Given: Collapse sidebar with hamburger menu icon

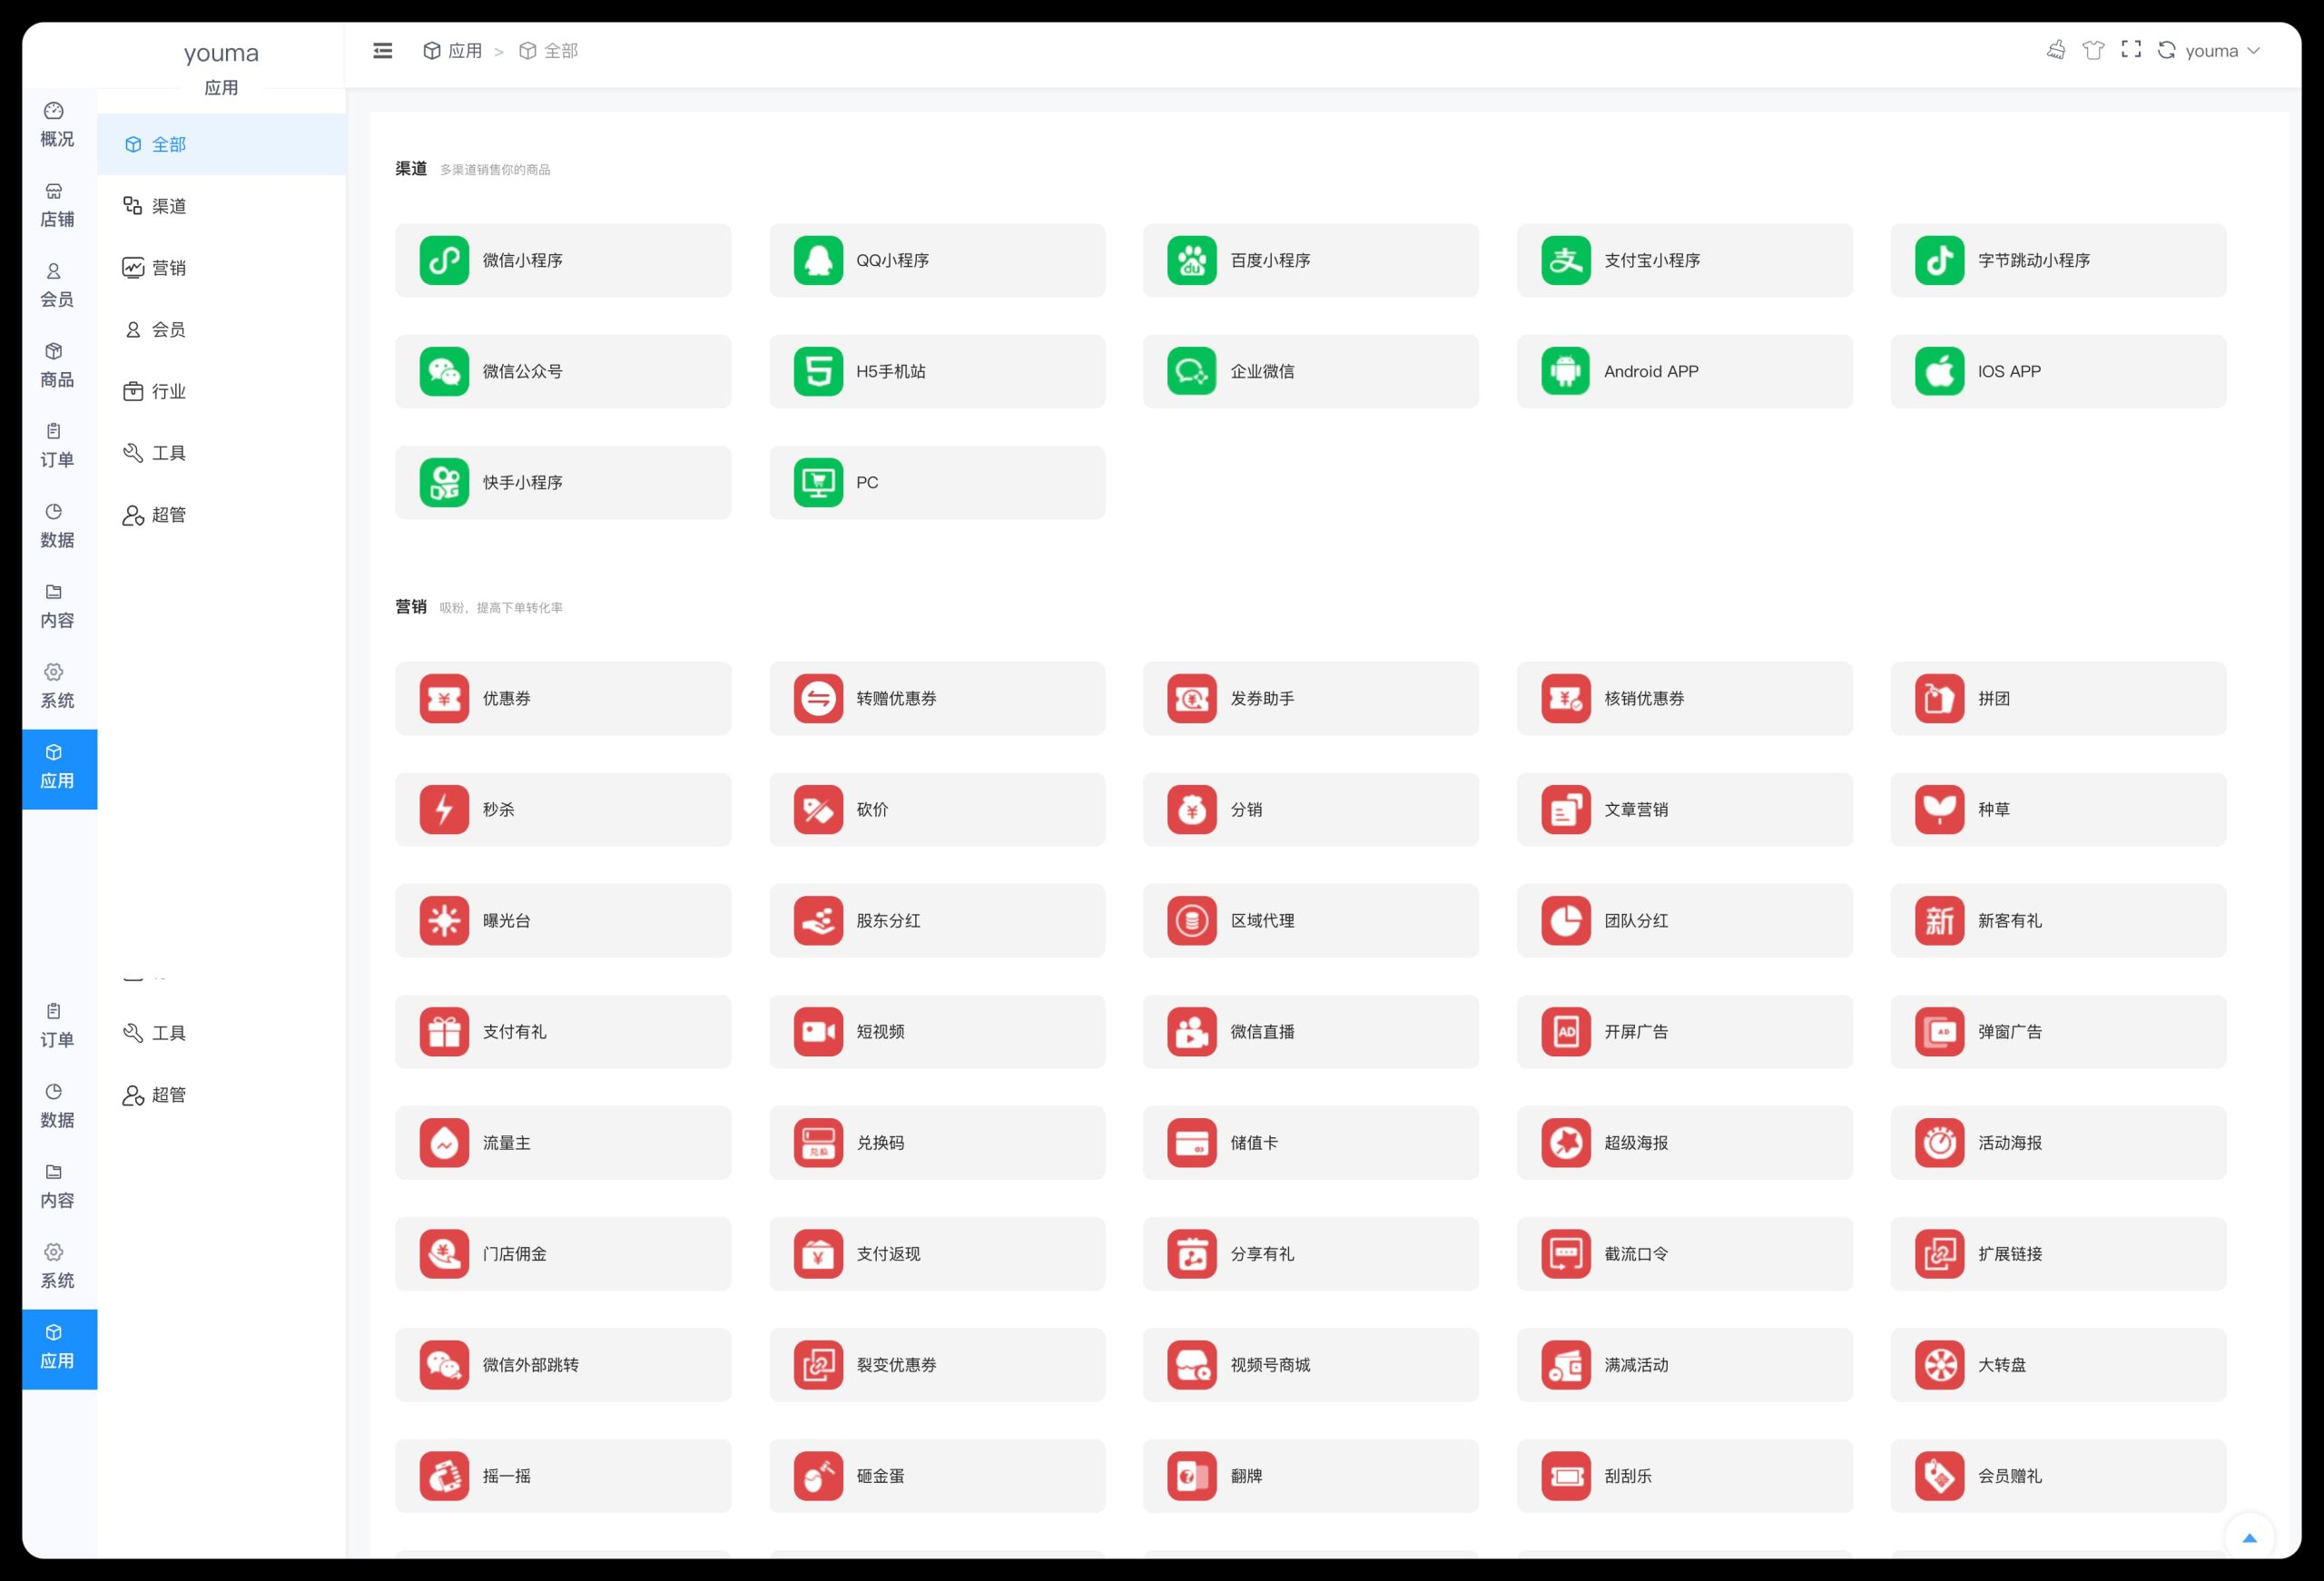Looking at the screenshot, I should click(382, 51).
